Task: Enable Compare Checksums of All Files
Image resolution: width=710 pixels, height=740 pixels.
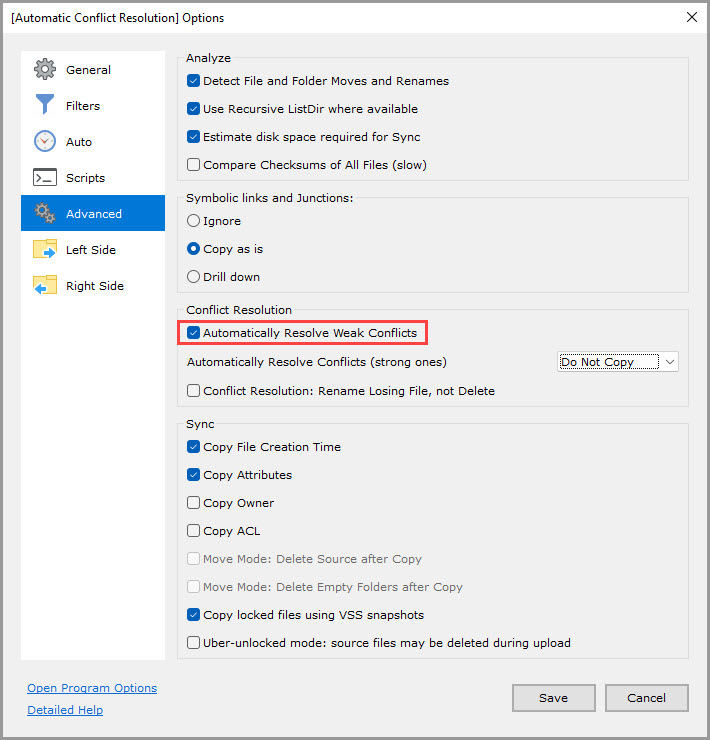Action: click(x=193, y=164)
